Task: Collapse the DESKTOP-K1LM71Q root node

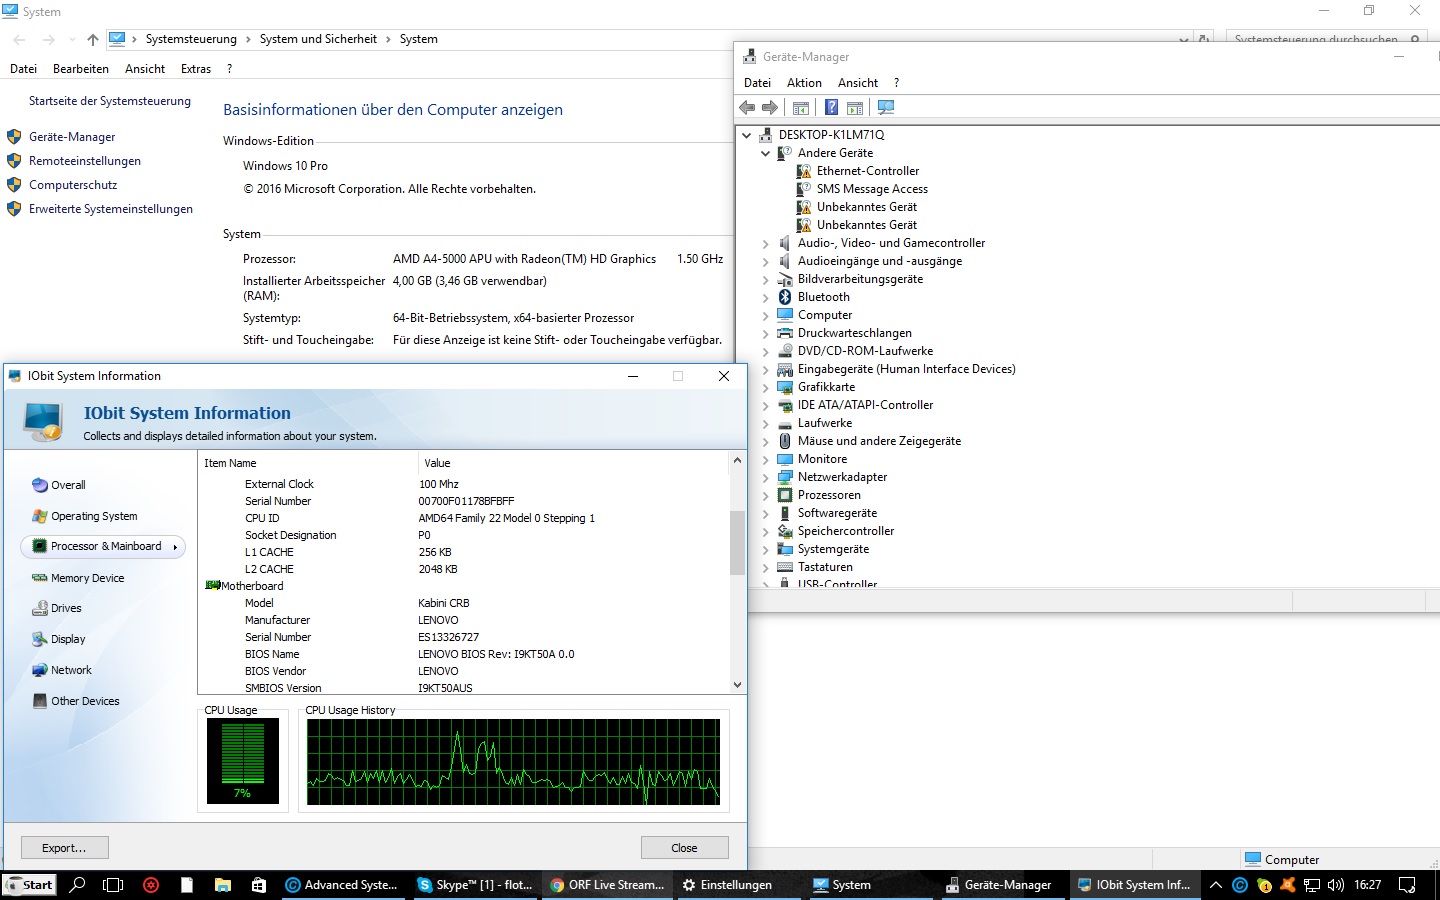Action: click(747, 135)
